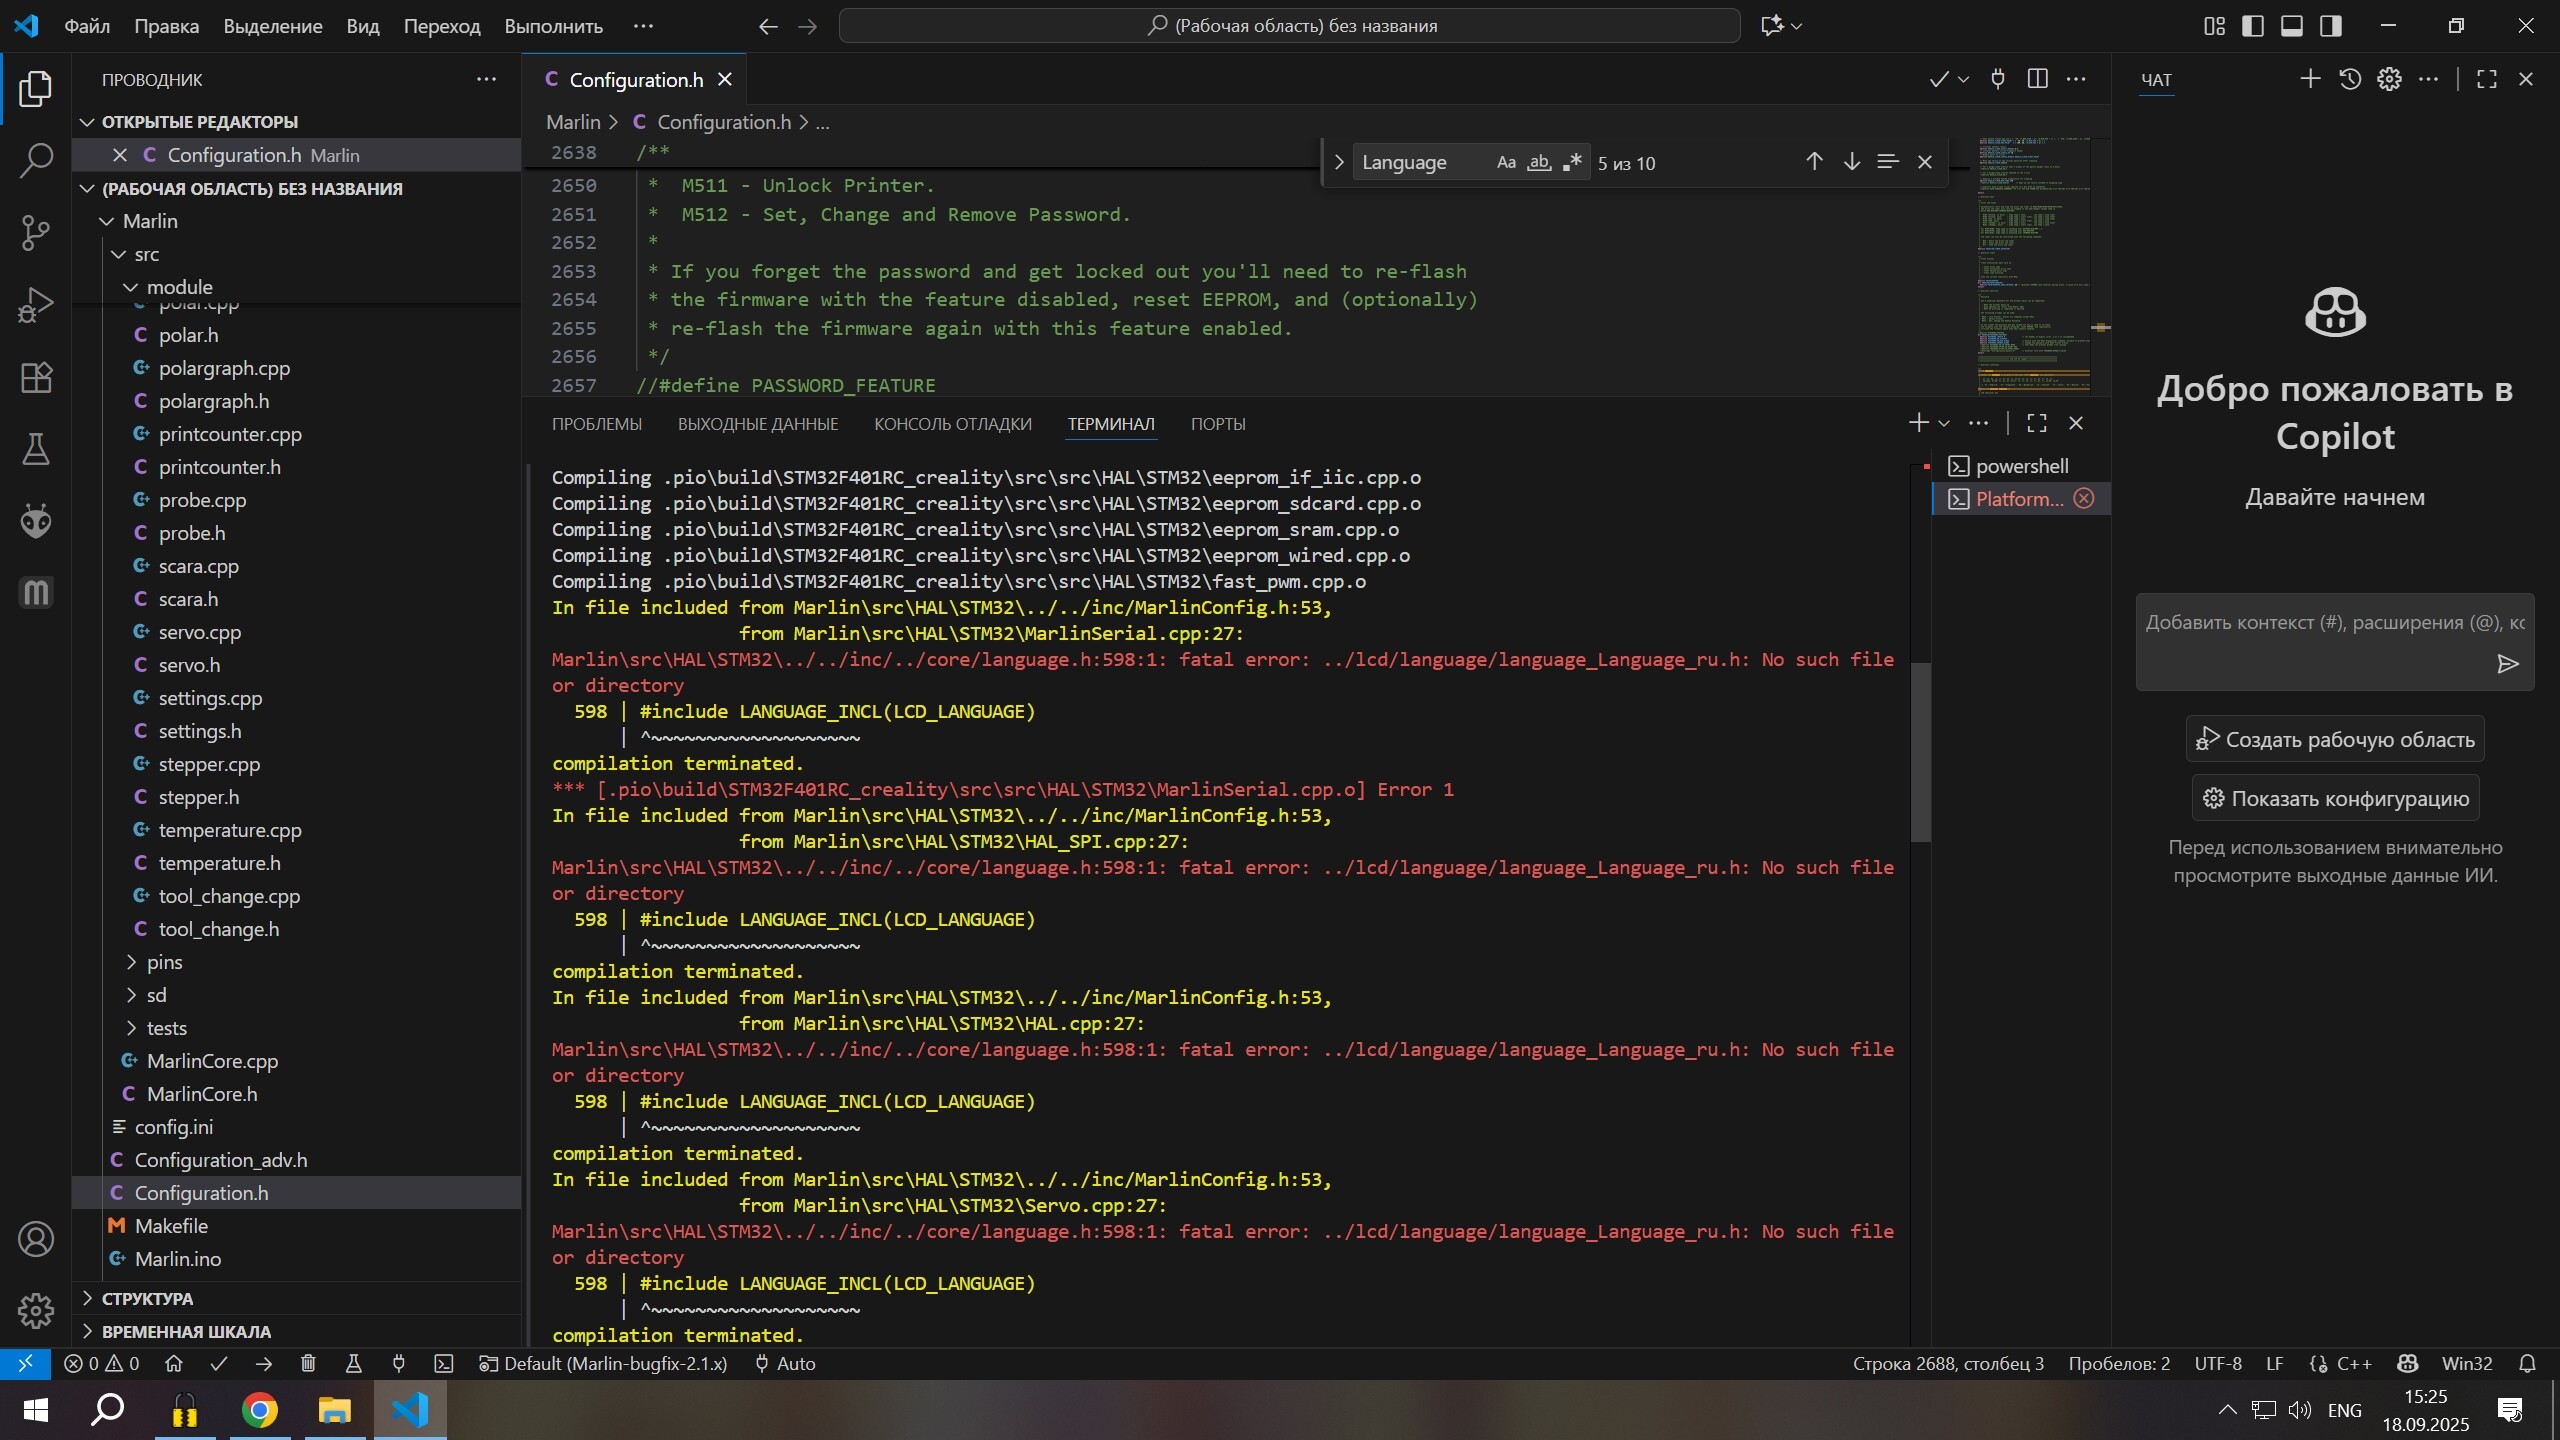This screenshot has width=2560, height=1440.
Task: Open the Выполнить menu
Action: (x=553, y=26)
